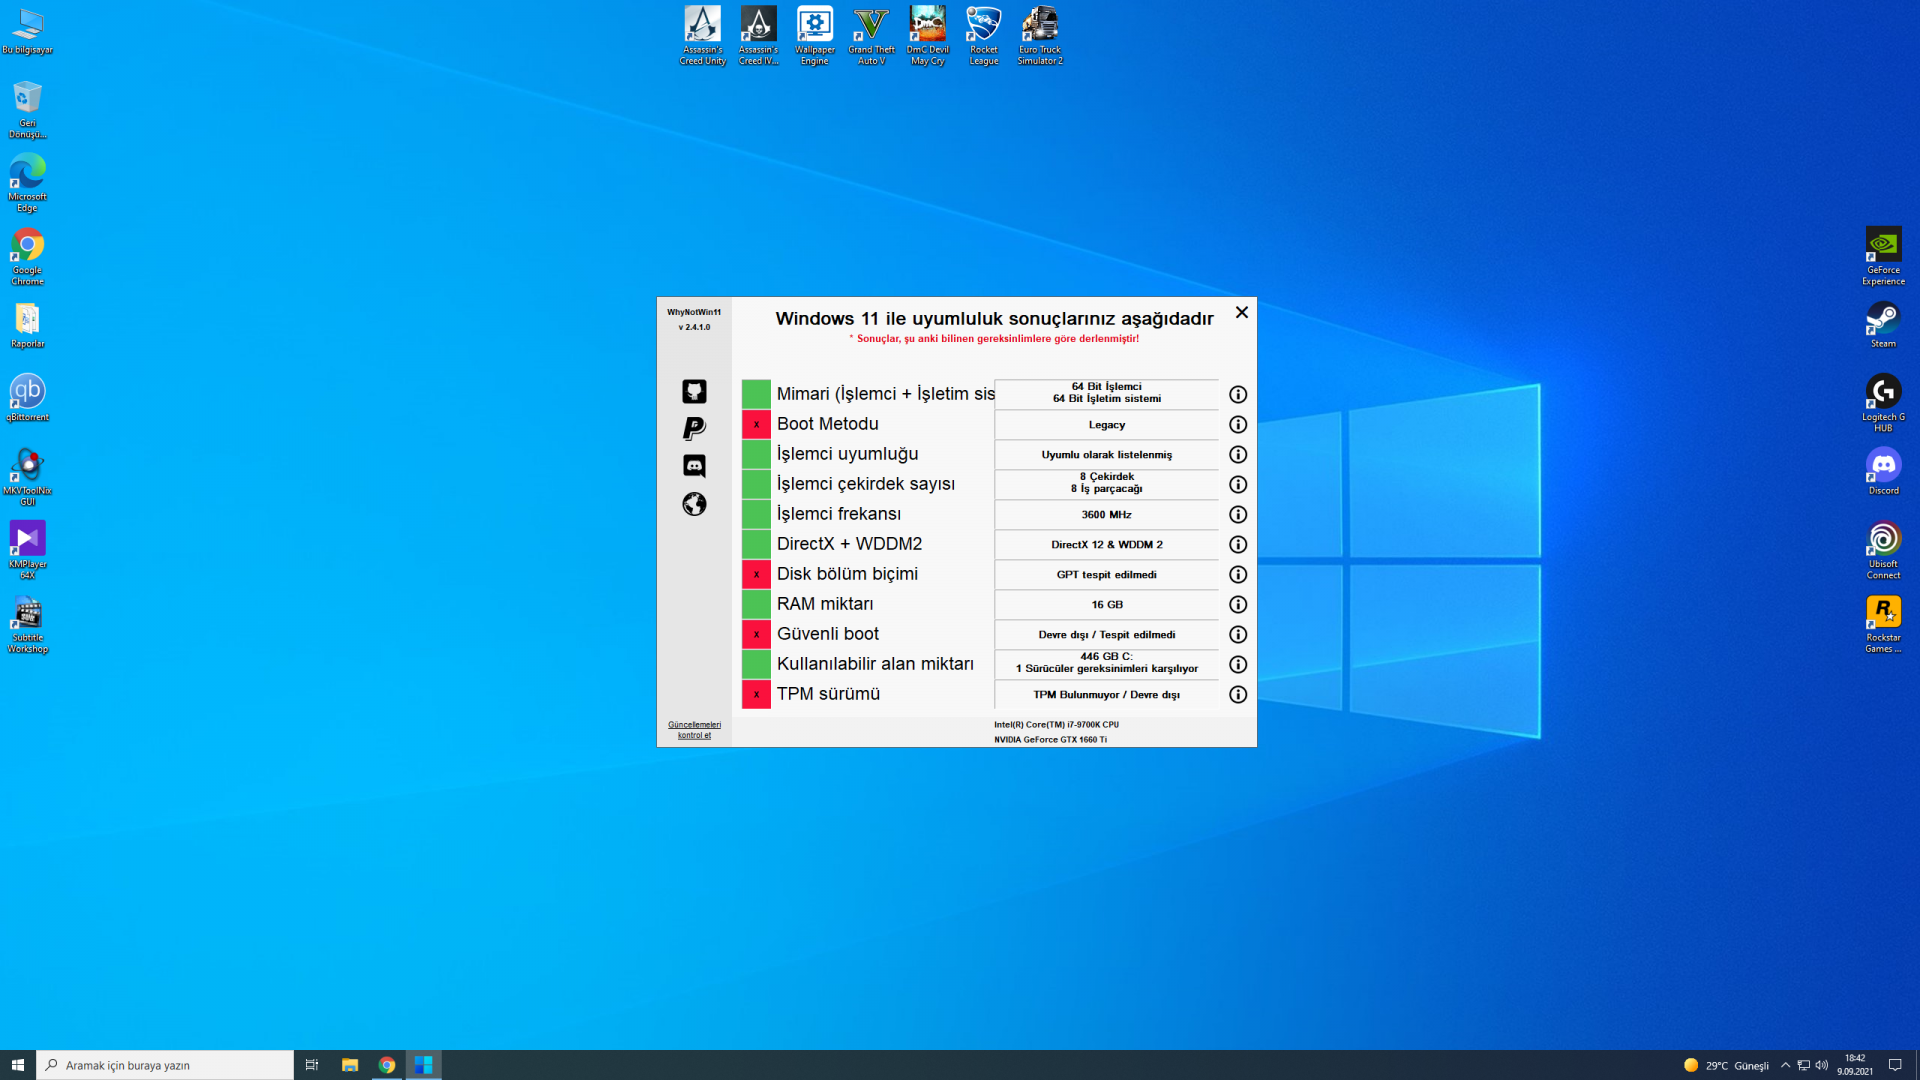Click info icon next to Güvenli boot
This screenshot has height=1080, width=1920.
(x=1238, y=635)
